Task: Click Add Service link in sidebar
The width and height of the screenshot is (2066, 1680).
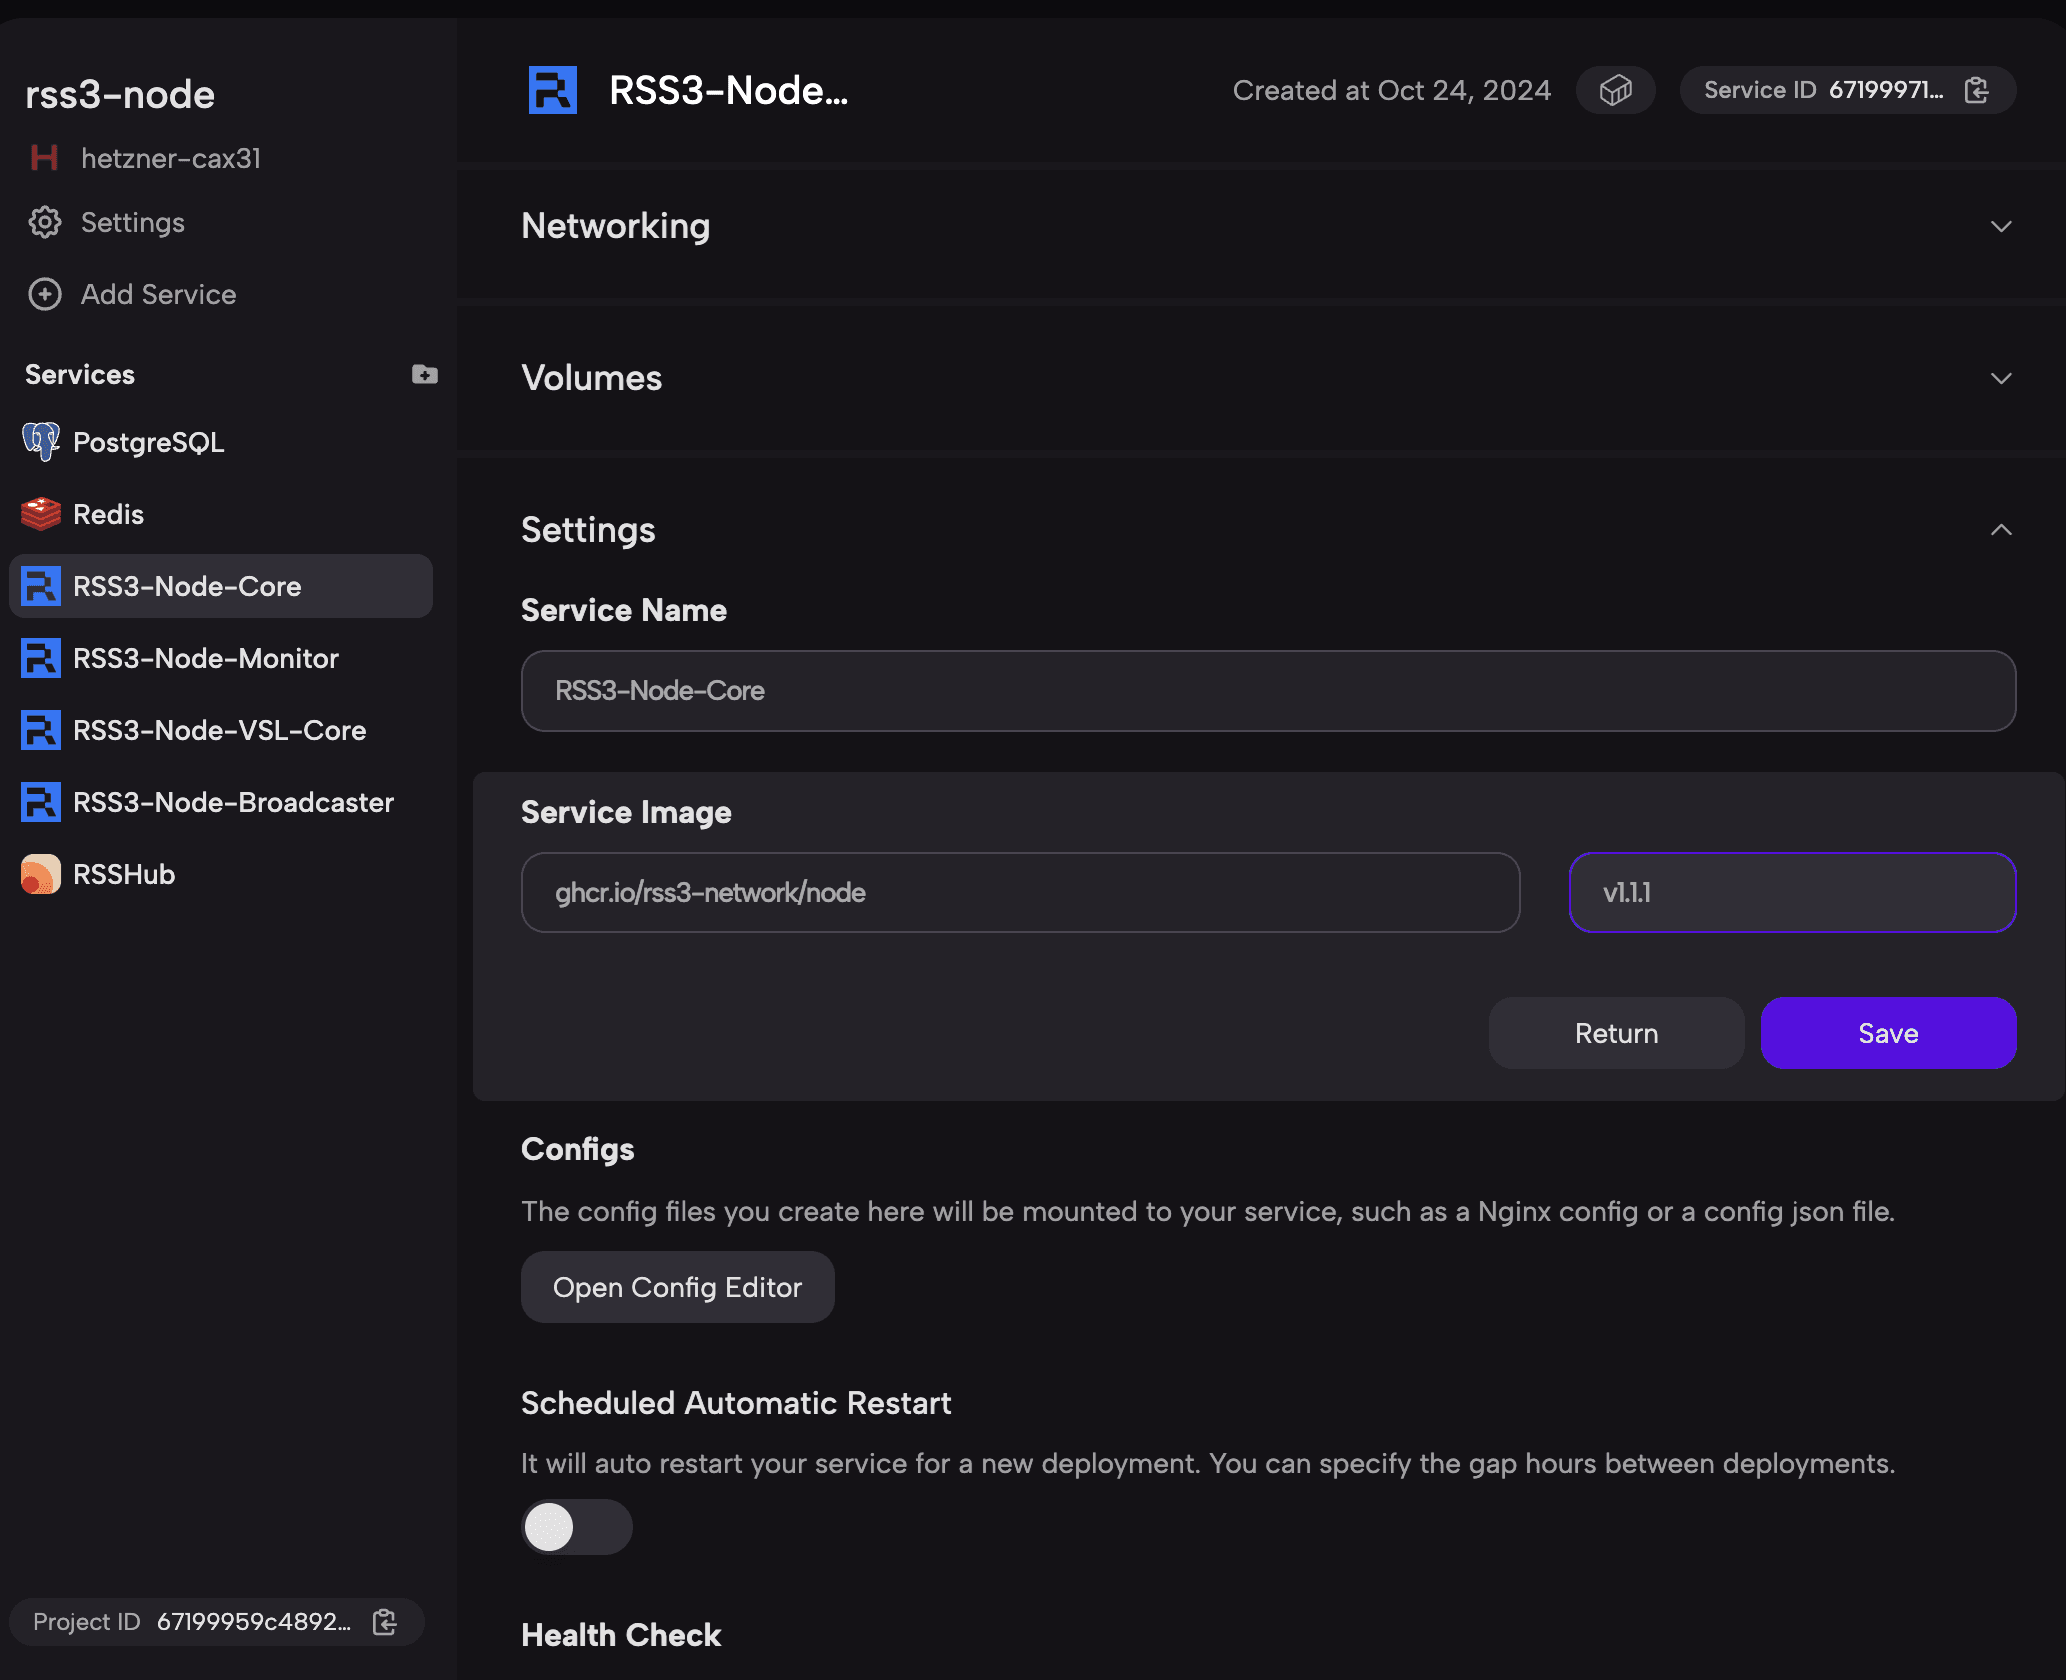Action: point(159,294)
